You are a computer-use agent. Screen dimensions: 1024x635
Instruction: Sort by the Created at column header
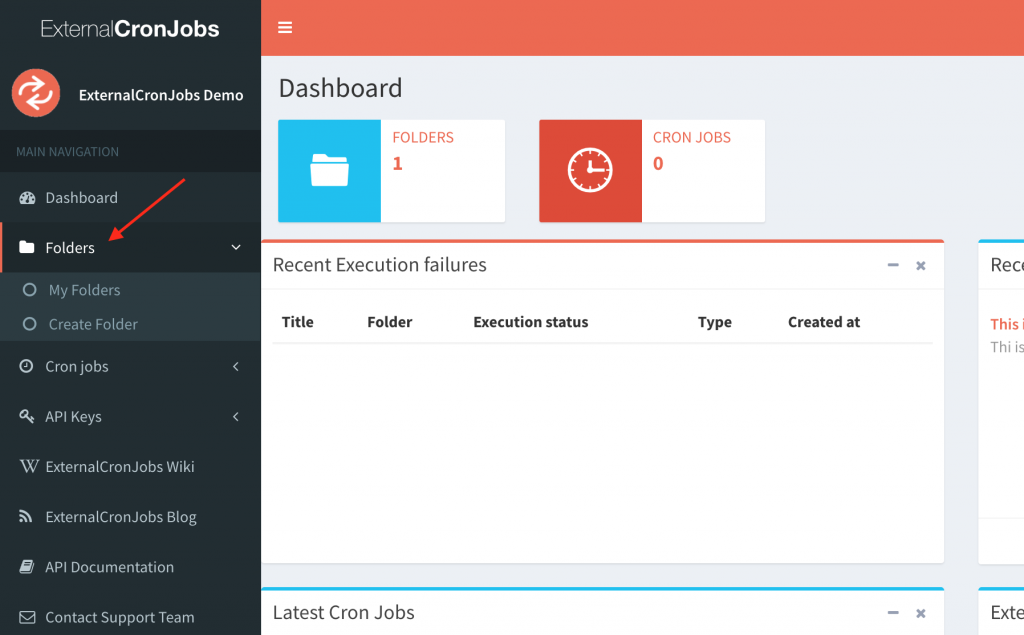click(x=824, y=321)
